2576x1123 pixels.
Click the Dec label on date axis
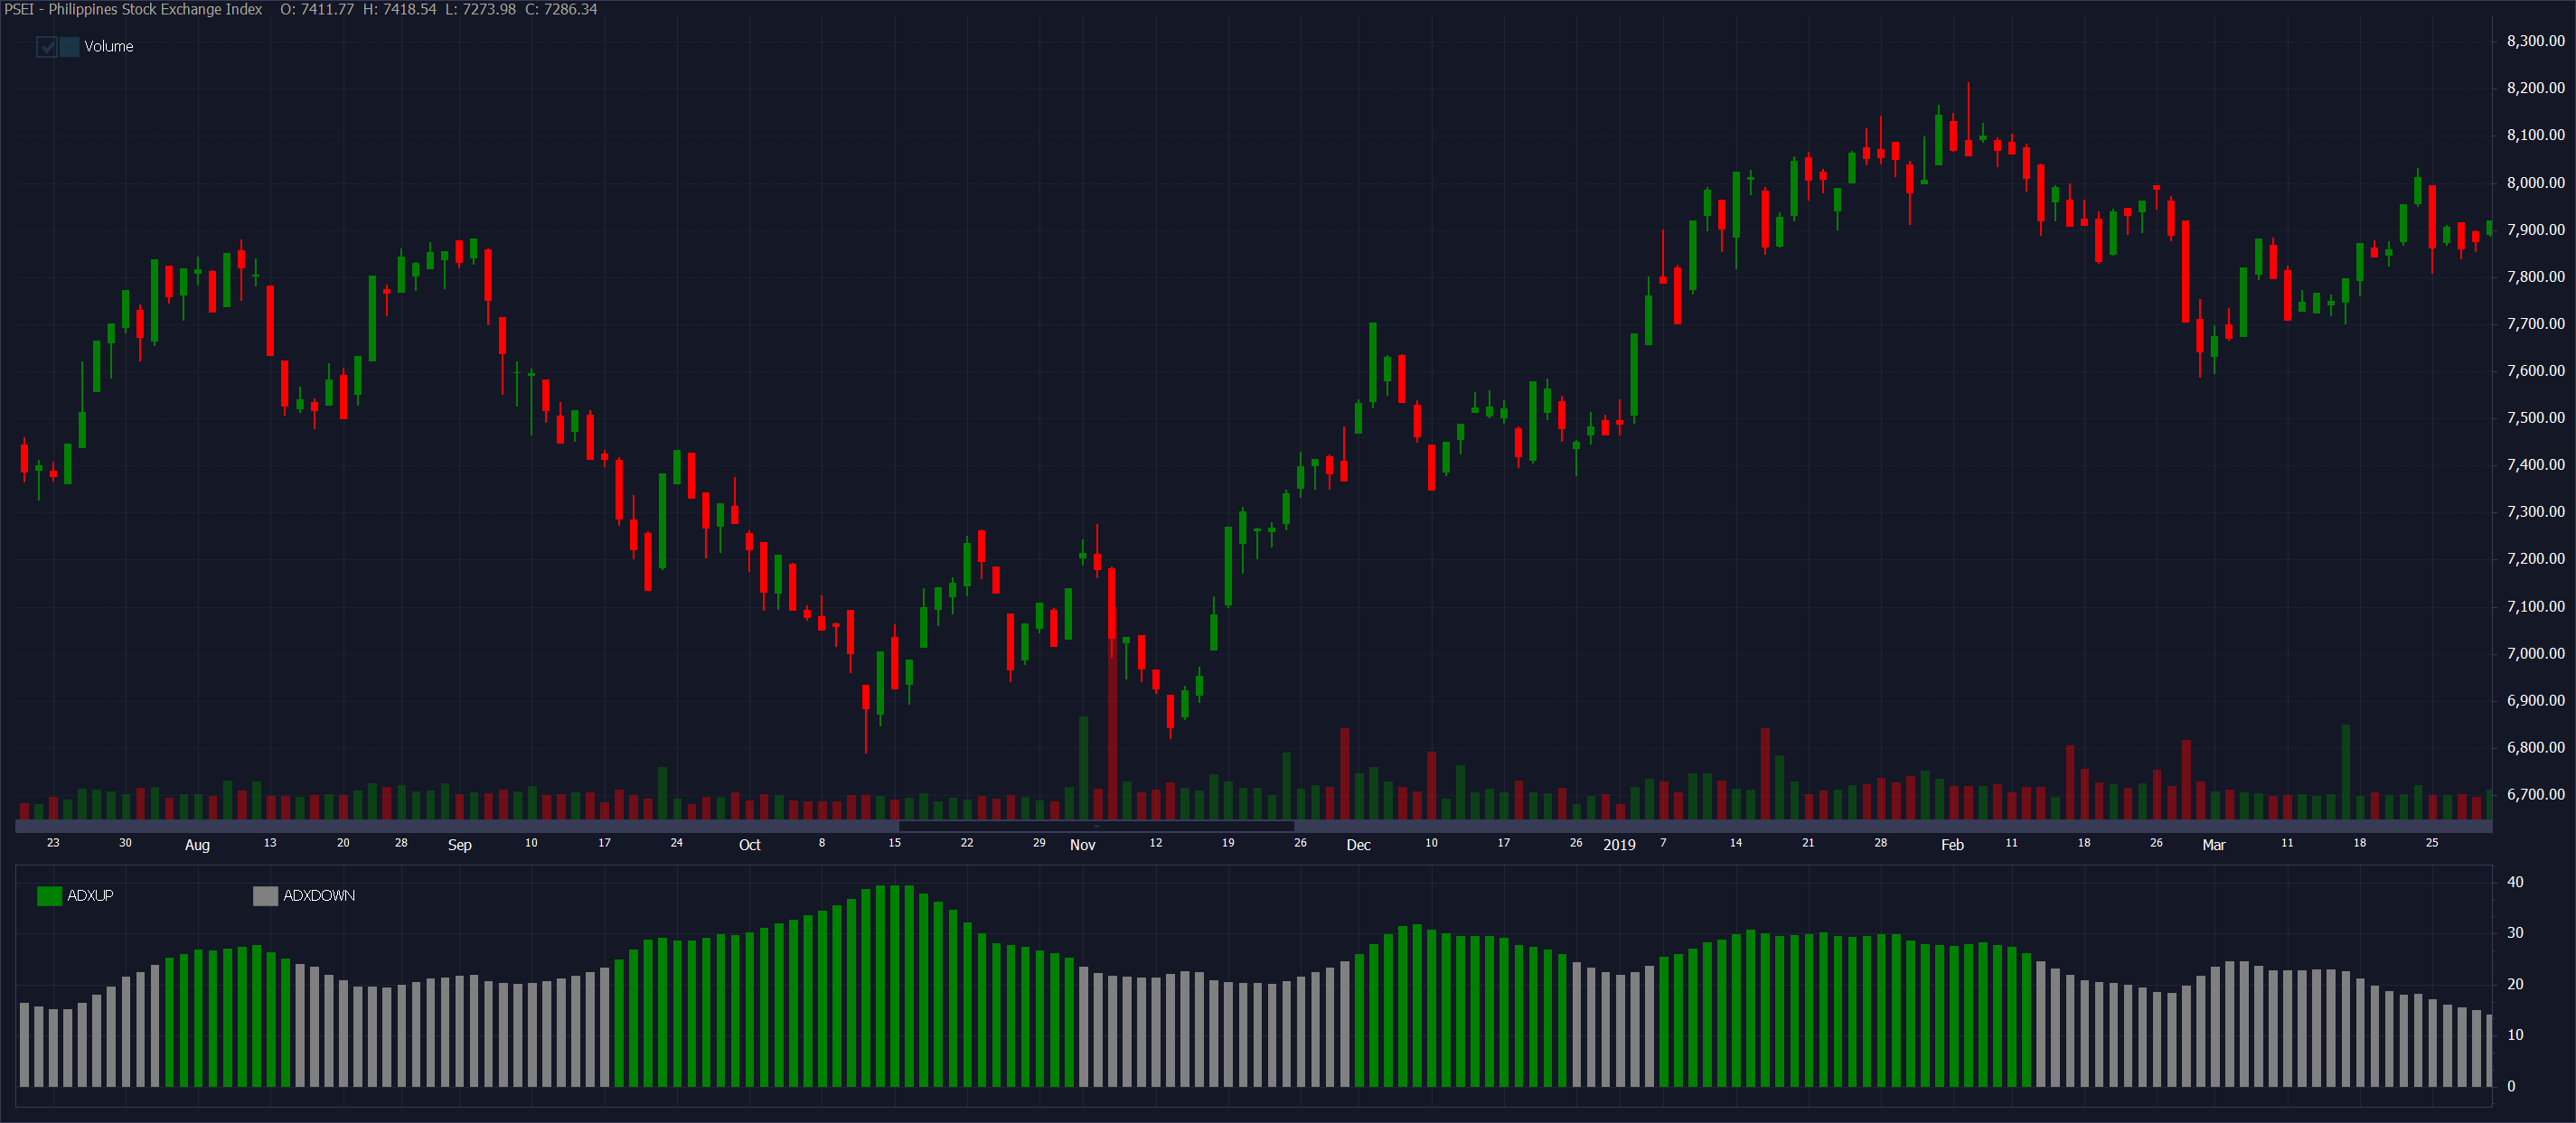click(1358, 845)
